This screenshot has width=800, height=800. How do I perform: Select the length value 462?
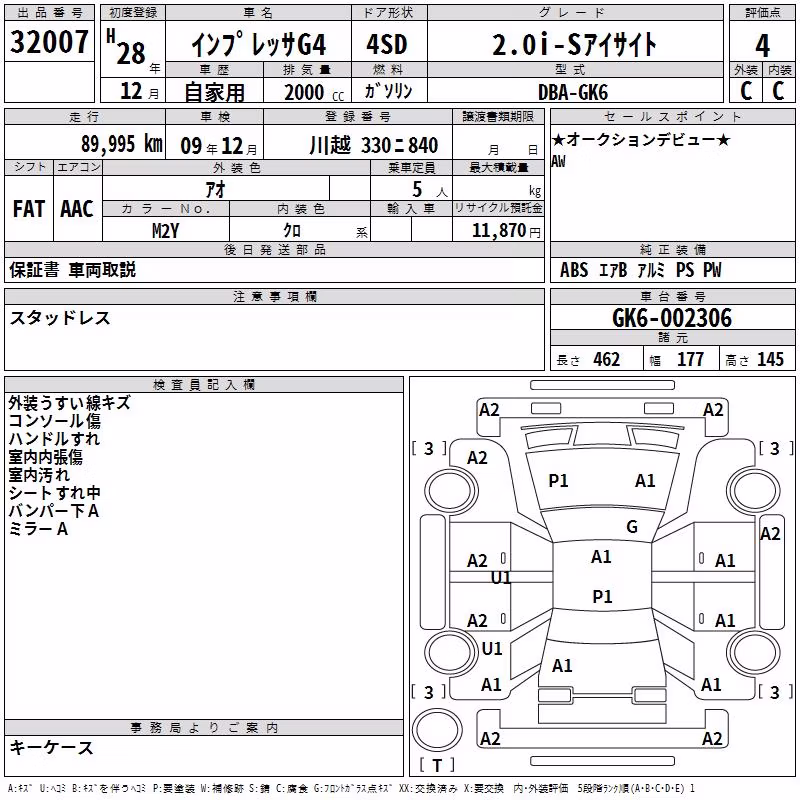607,360
